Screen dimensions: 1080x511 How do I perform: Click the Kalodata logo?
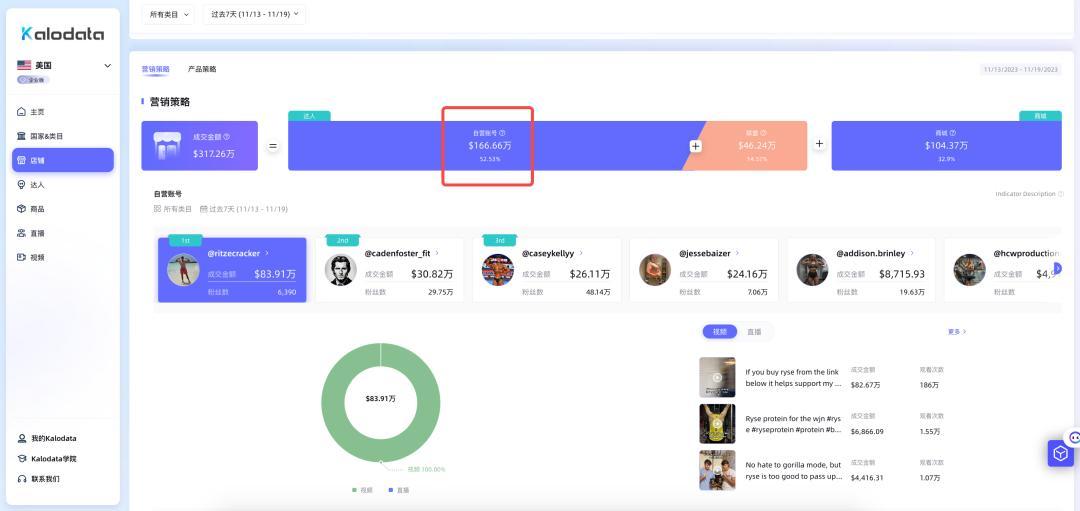coord(62,33)
